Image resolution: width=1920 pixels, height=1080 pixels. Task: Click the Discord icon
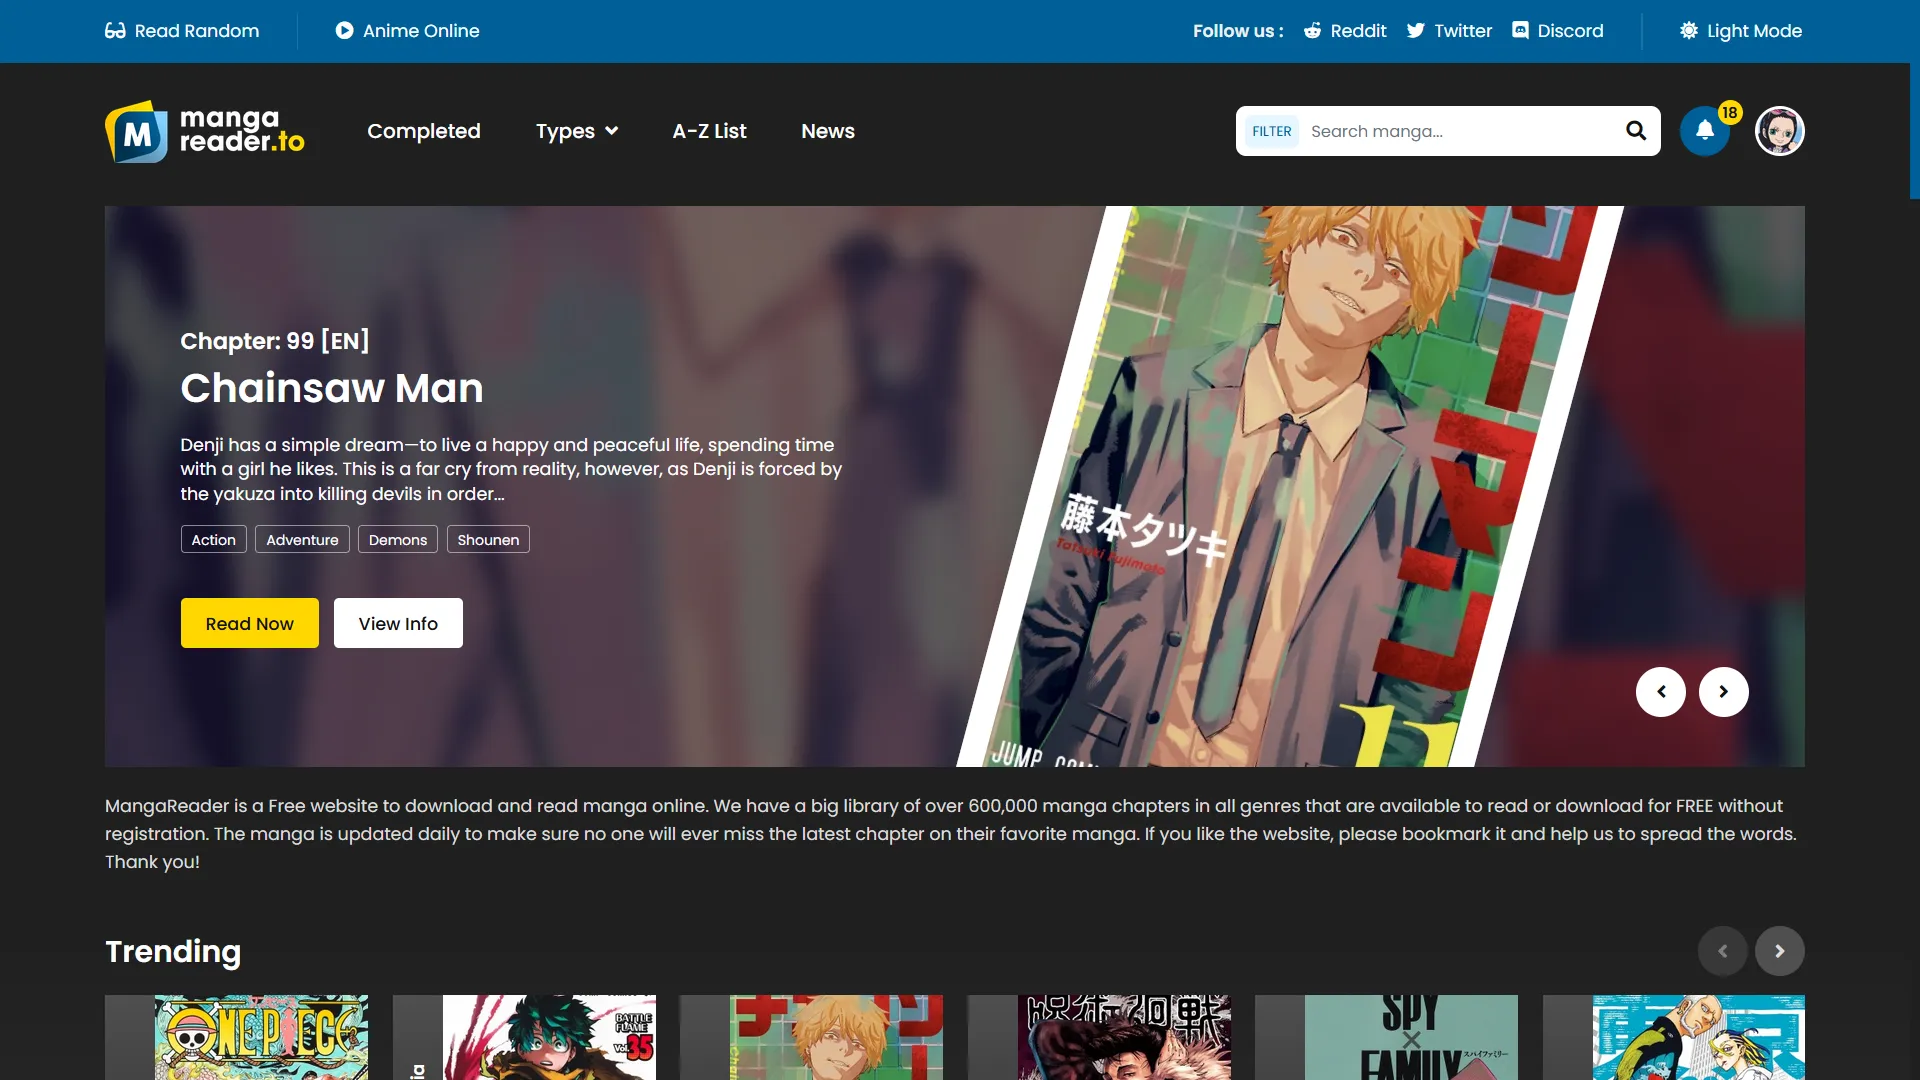[1520, 31]
